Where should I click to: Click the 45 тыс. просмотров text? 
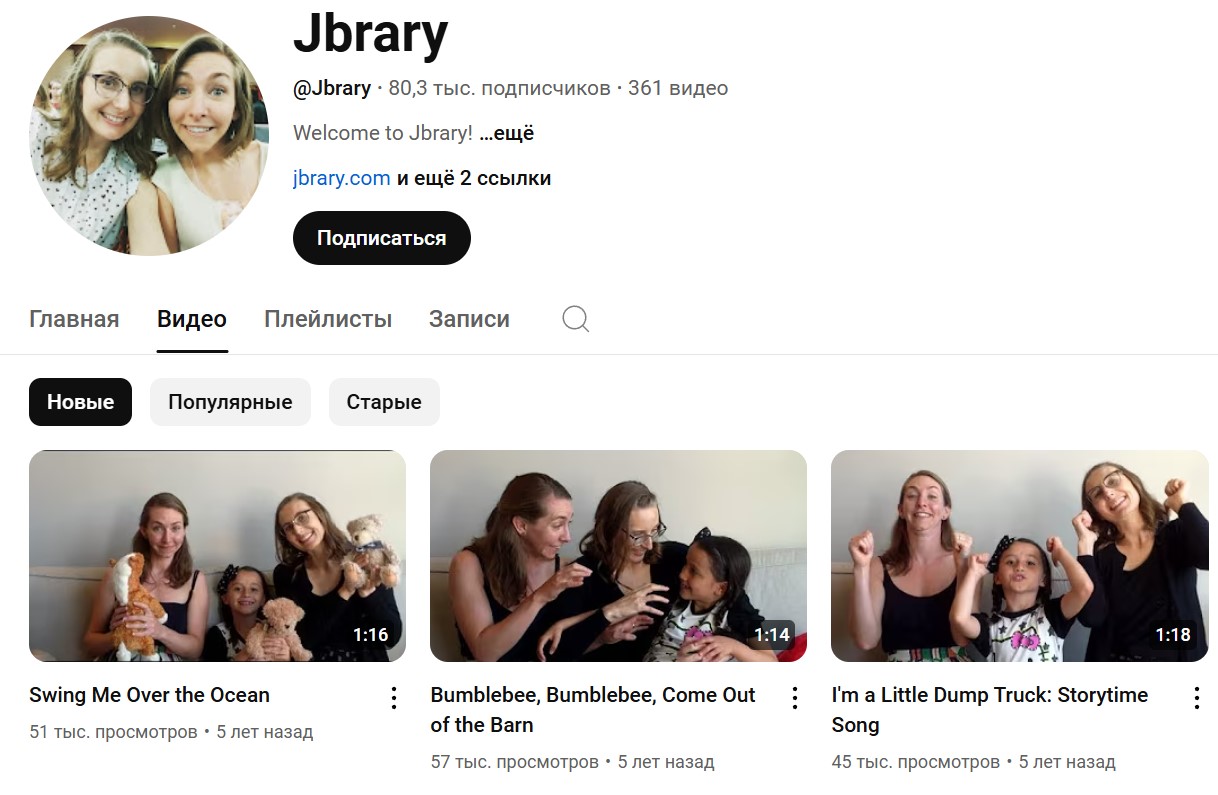(915, 762)
